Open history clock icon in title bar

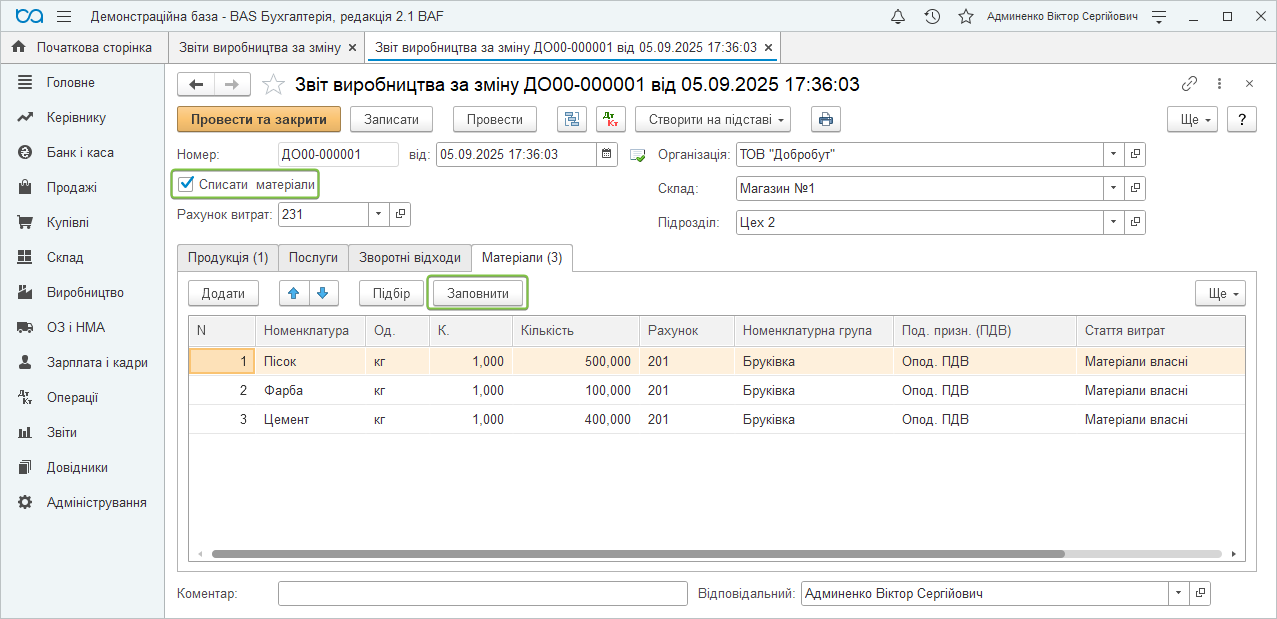[932, 17]
